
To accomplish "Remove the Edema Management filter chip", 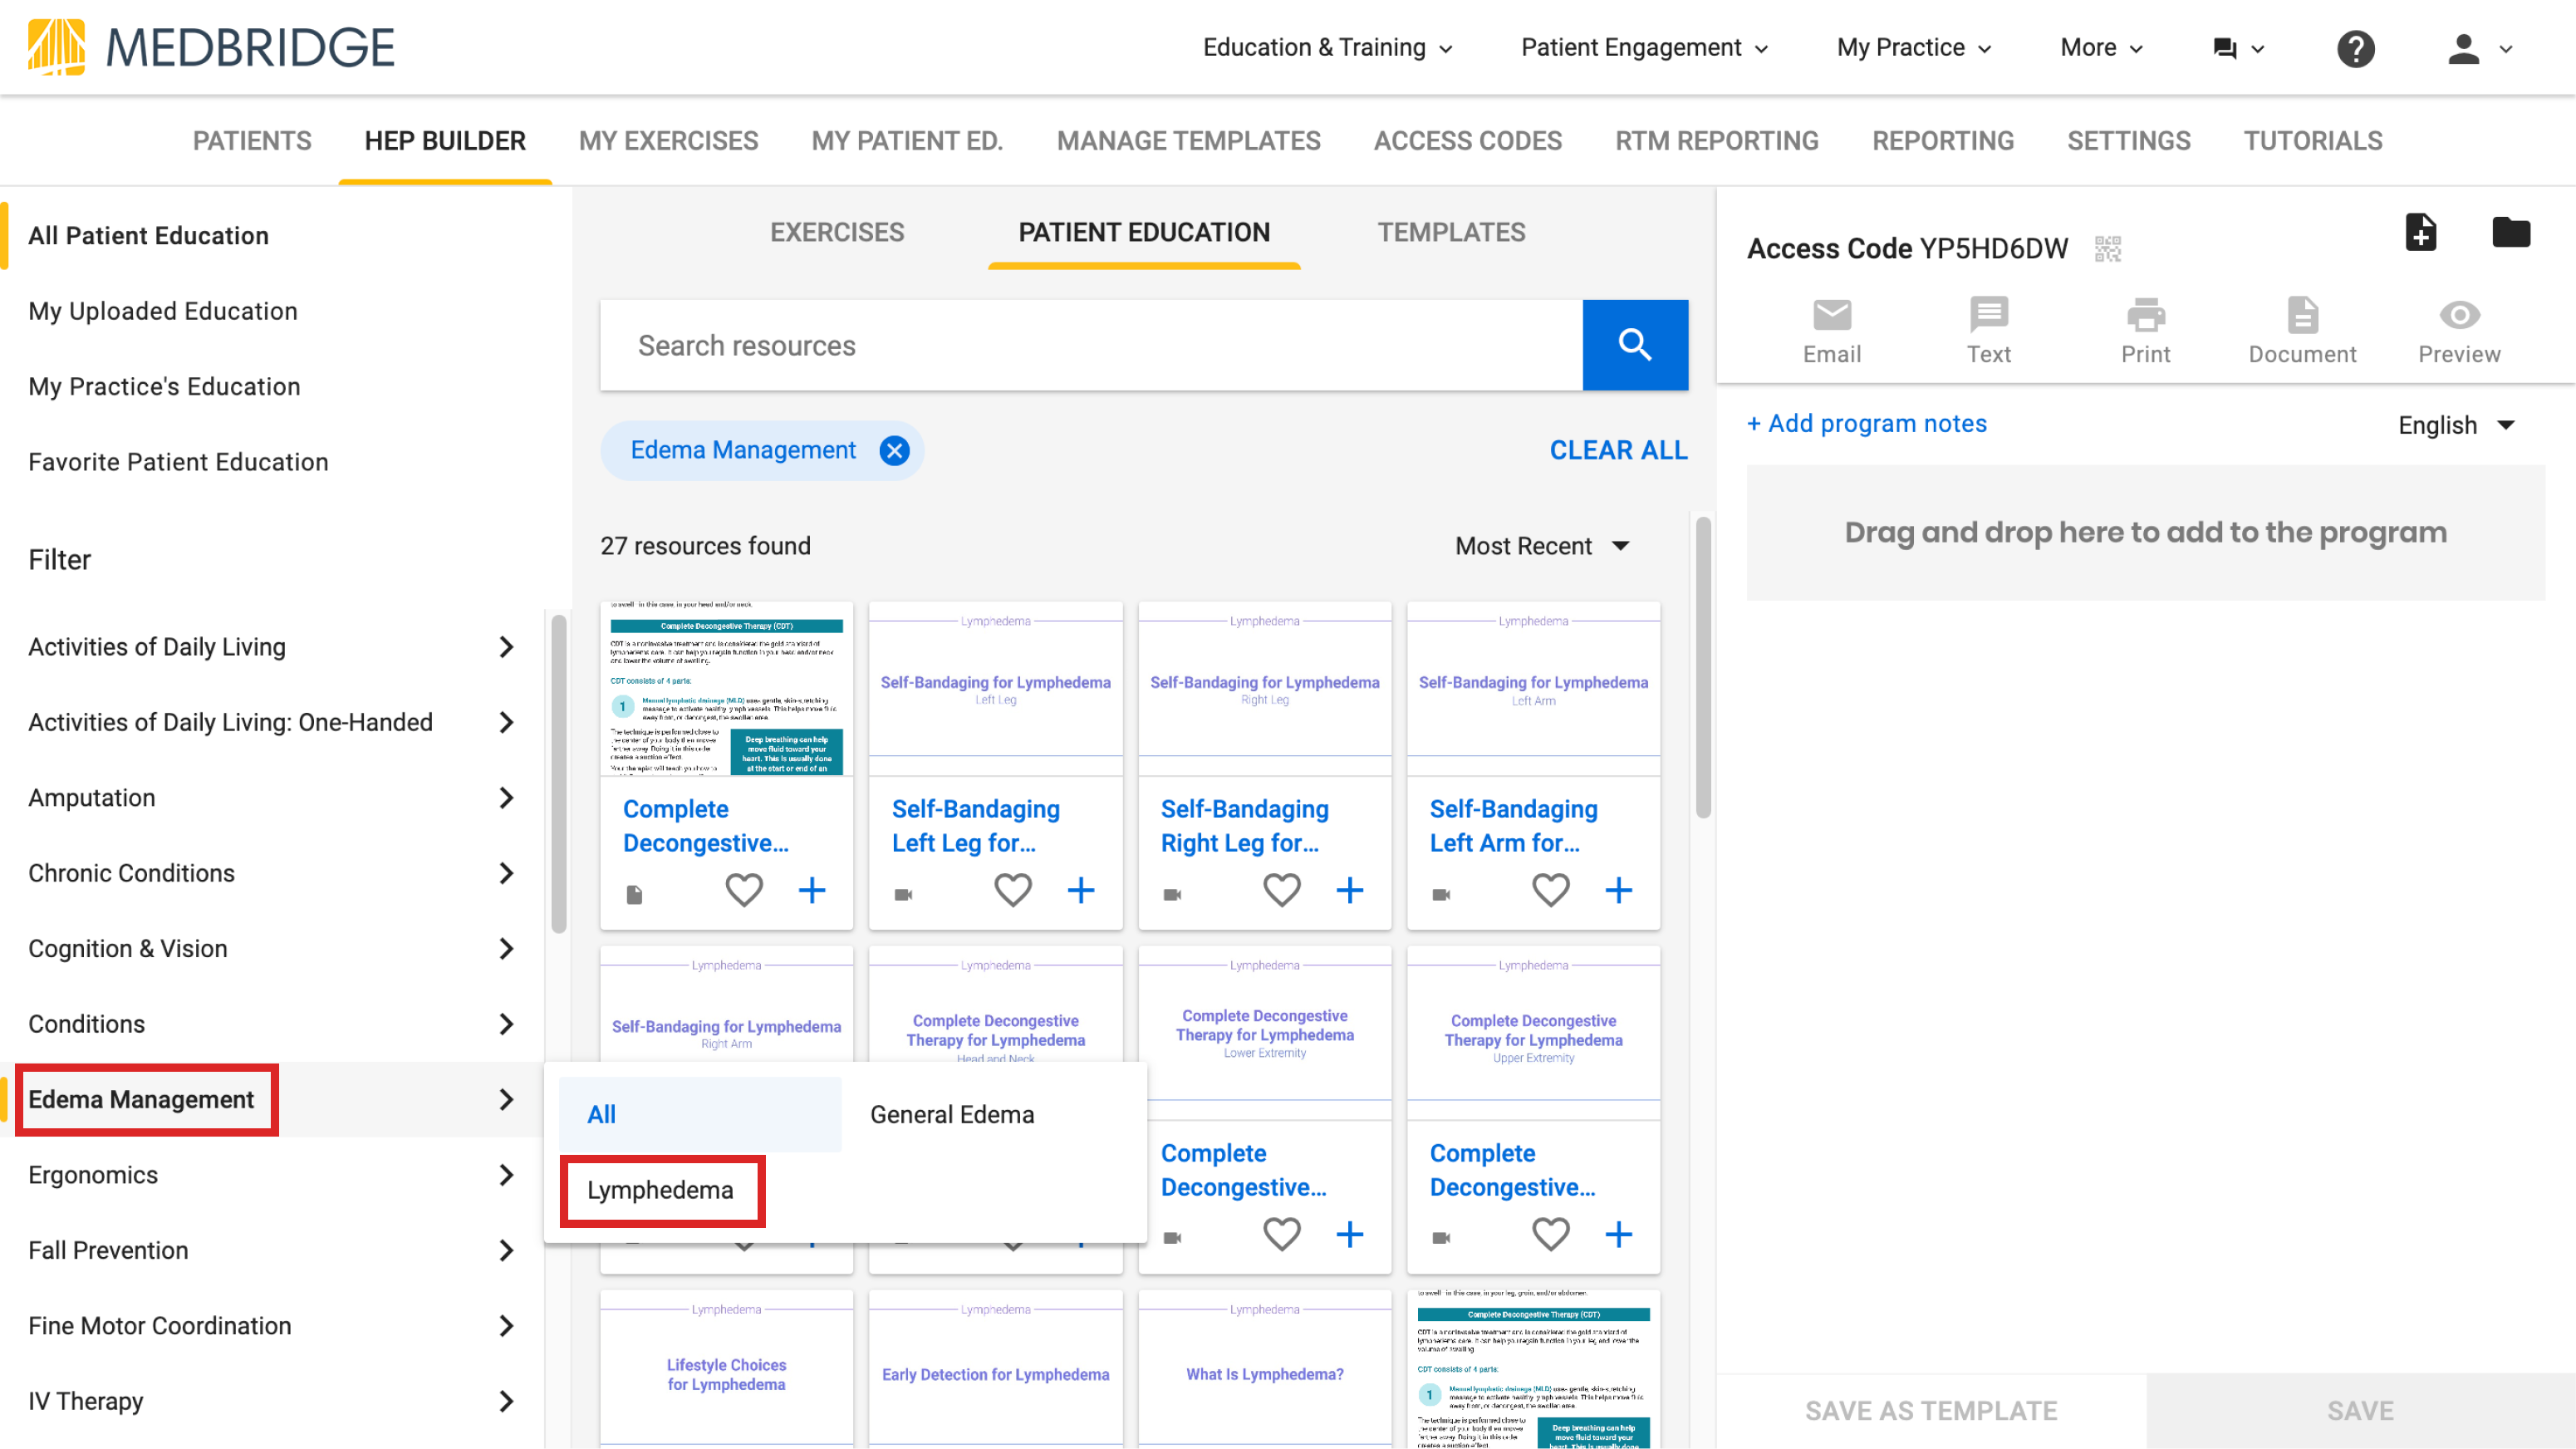I will click(x=894, y=451).
